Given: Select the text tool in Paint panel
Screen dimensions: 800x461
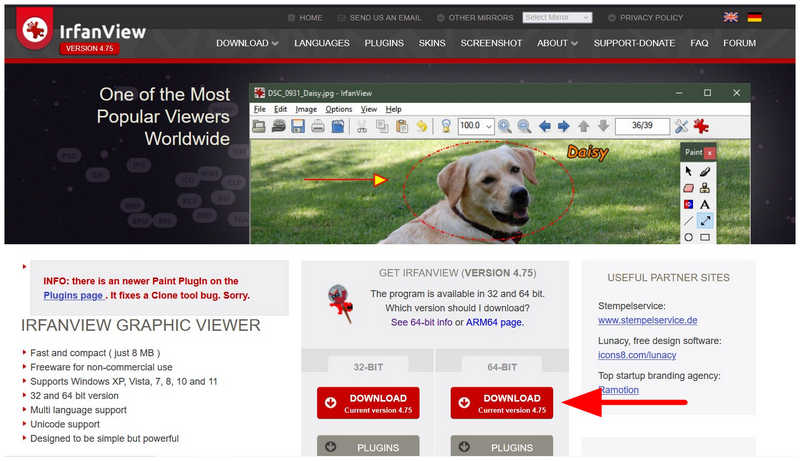Looking at the screenshot, I should point(705,204).
